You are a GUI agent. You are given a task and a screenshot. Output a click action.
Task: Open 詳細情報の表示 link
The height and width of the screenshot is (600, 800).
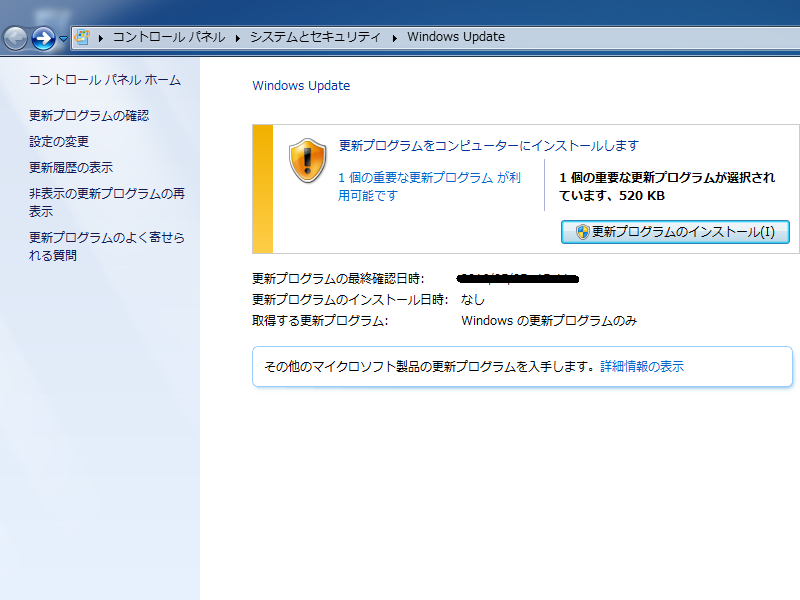pyautogui.click(x=642, y=367)
